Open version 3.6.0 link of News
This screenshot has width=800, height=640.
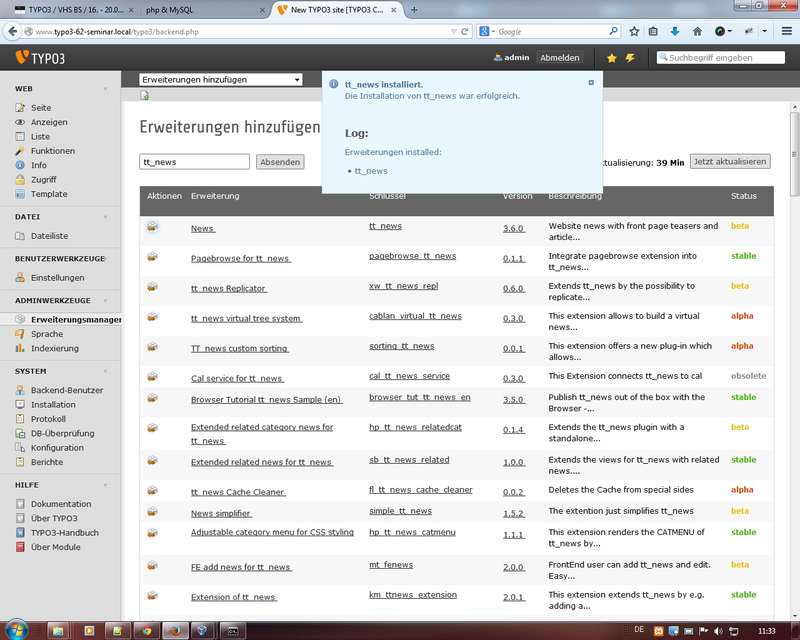(x=513, y=228)
